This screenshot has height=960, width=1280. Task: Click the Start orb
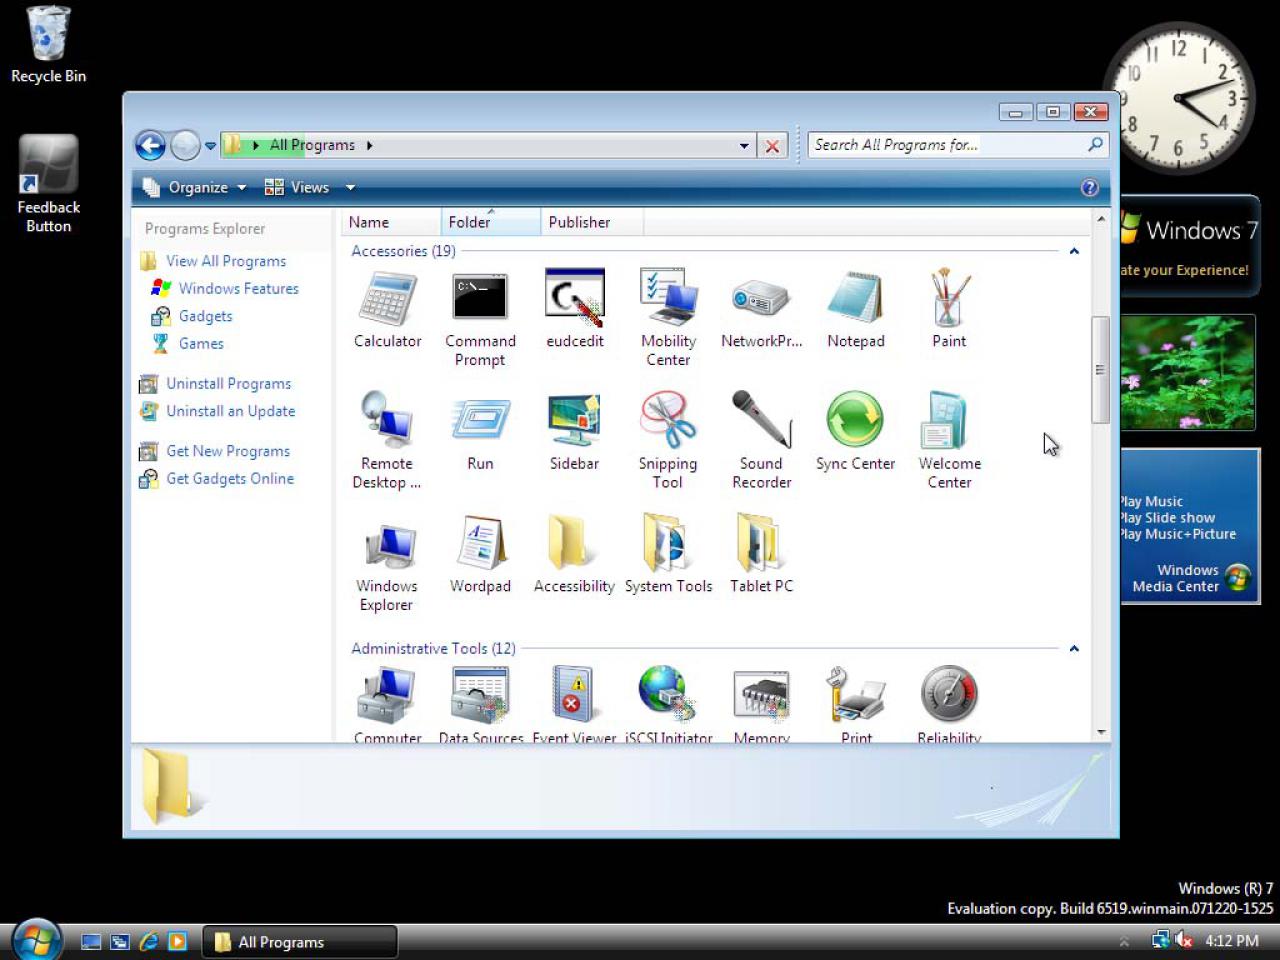[37, 940]
